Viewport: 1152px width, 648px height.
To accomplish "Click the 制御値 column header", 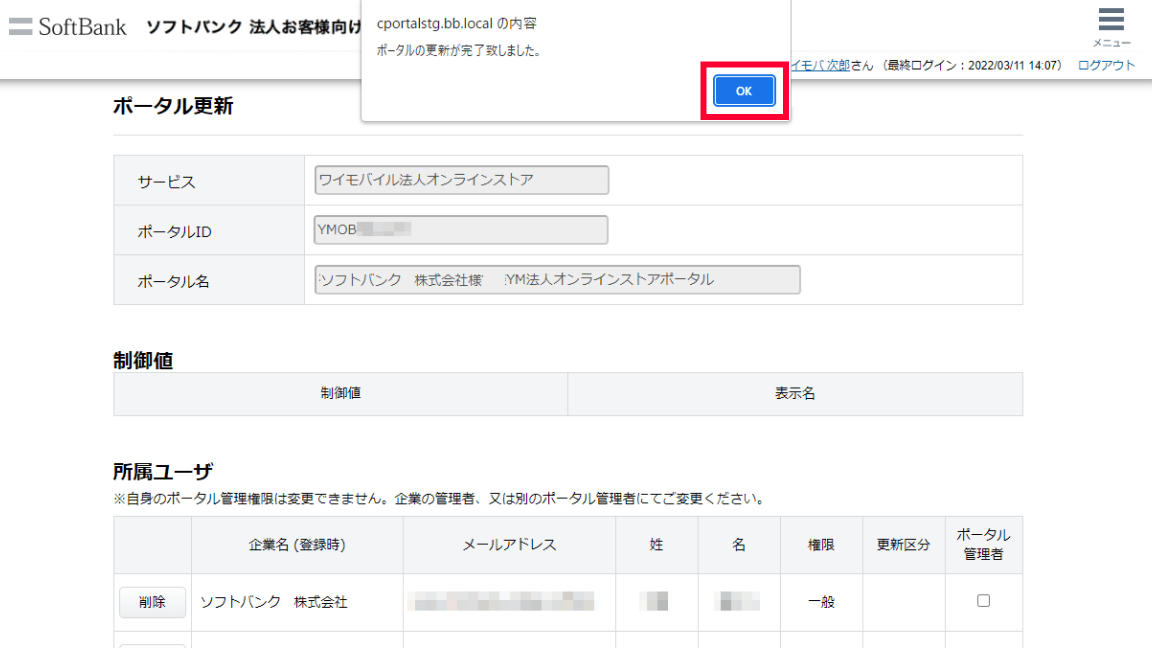I will pos(340,394).
